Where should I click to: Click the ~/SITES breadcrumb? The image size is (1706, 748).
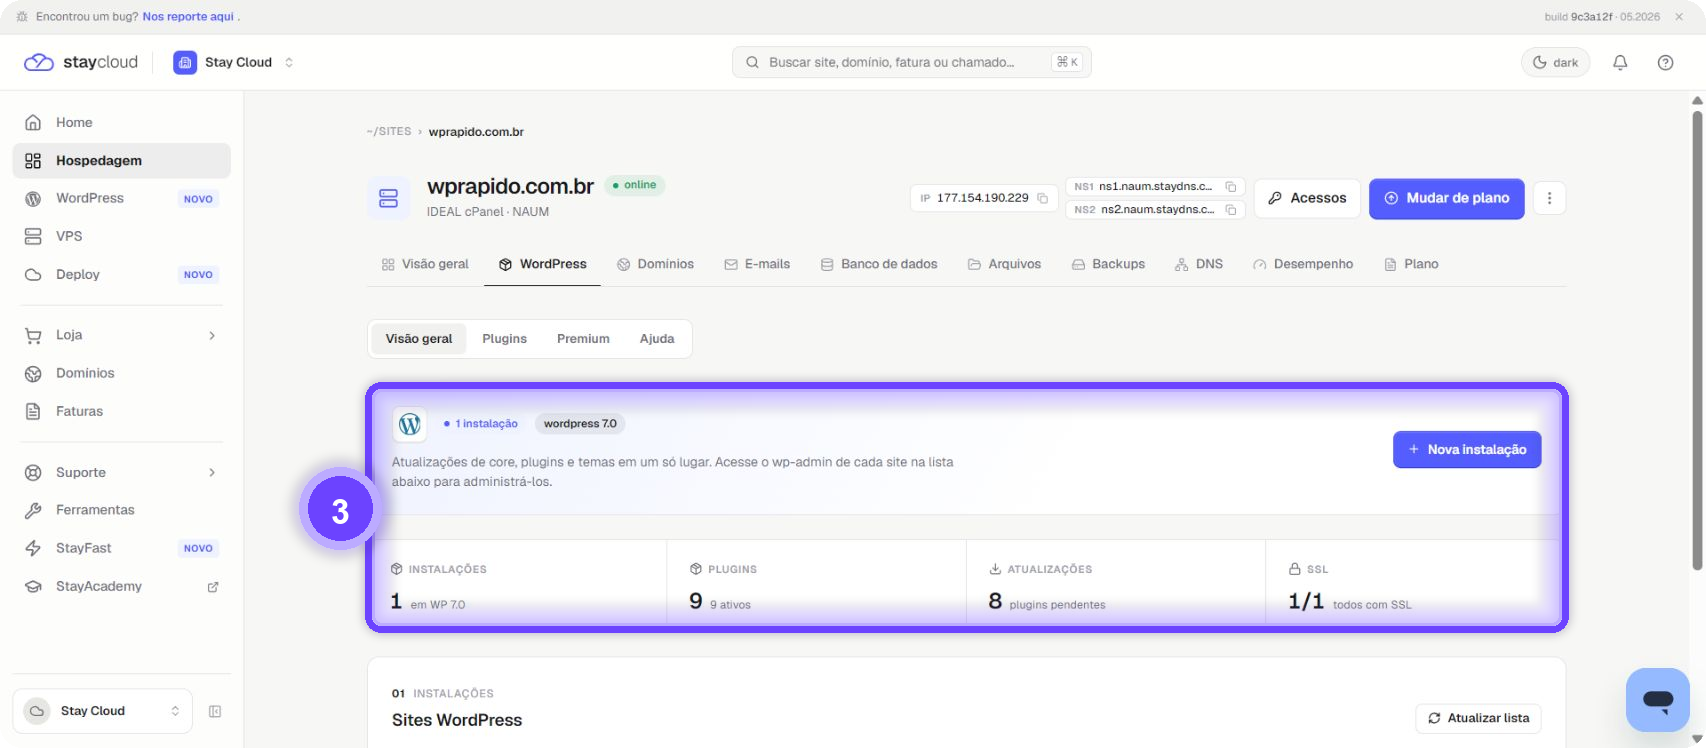(x=389, y=132)
